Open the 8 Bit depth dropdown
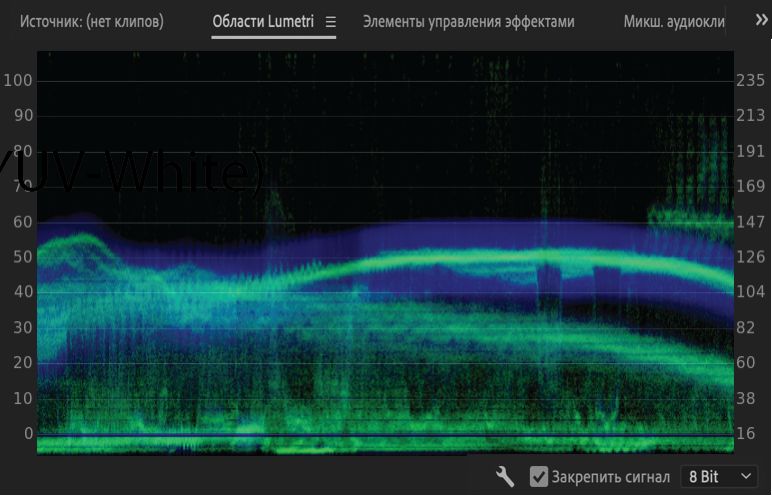The height and width of the screenshot is (497, 772). (719, 477)
